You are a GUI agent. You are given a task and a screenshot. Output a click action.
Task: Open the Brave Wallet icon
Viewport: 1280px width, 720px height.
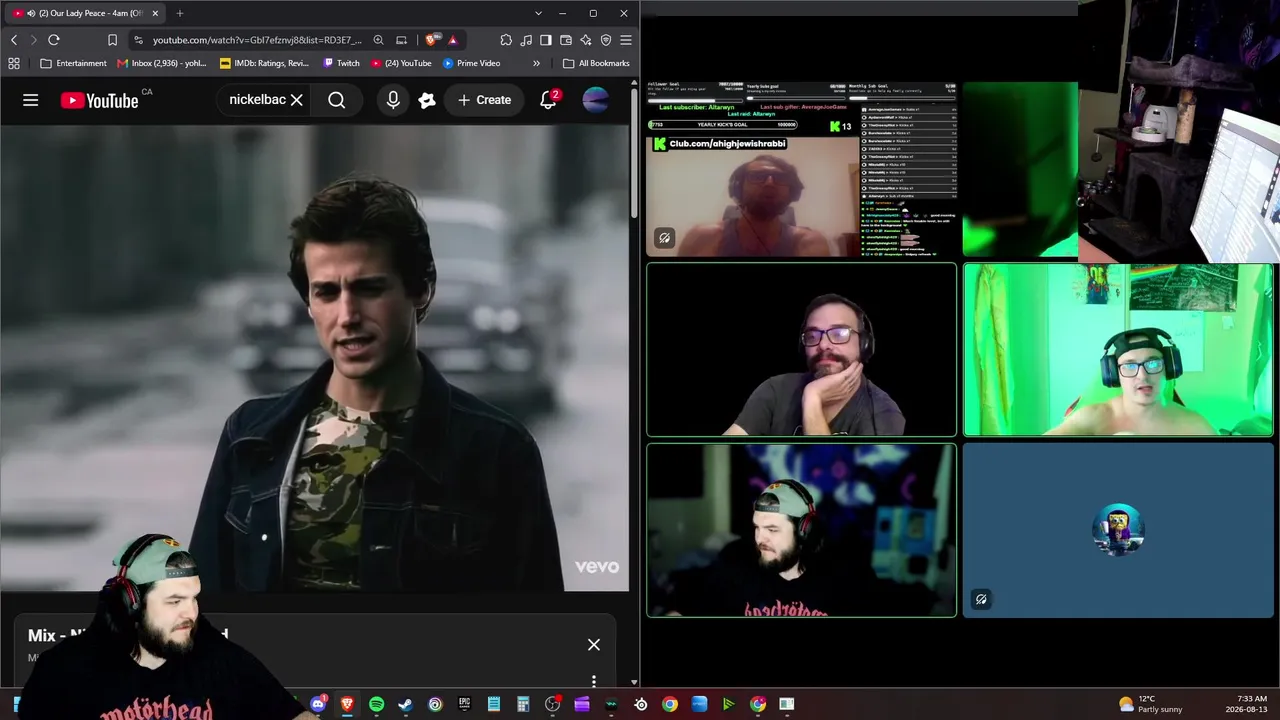click(566, 40)
